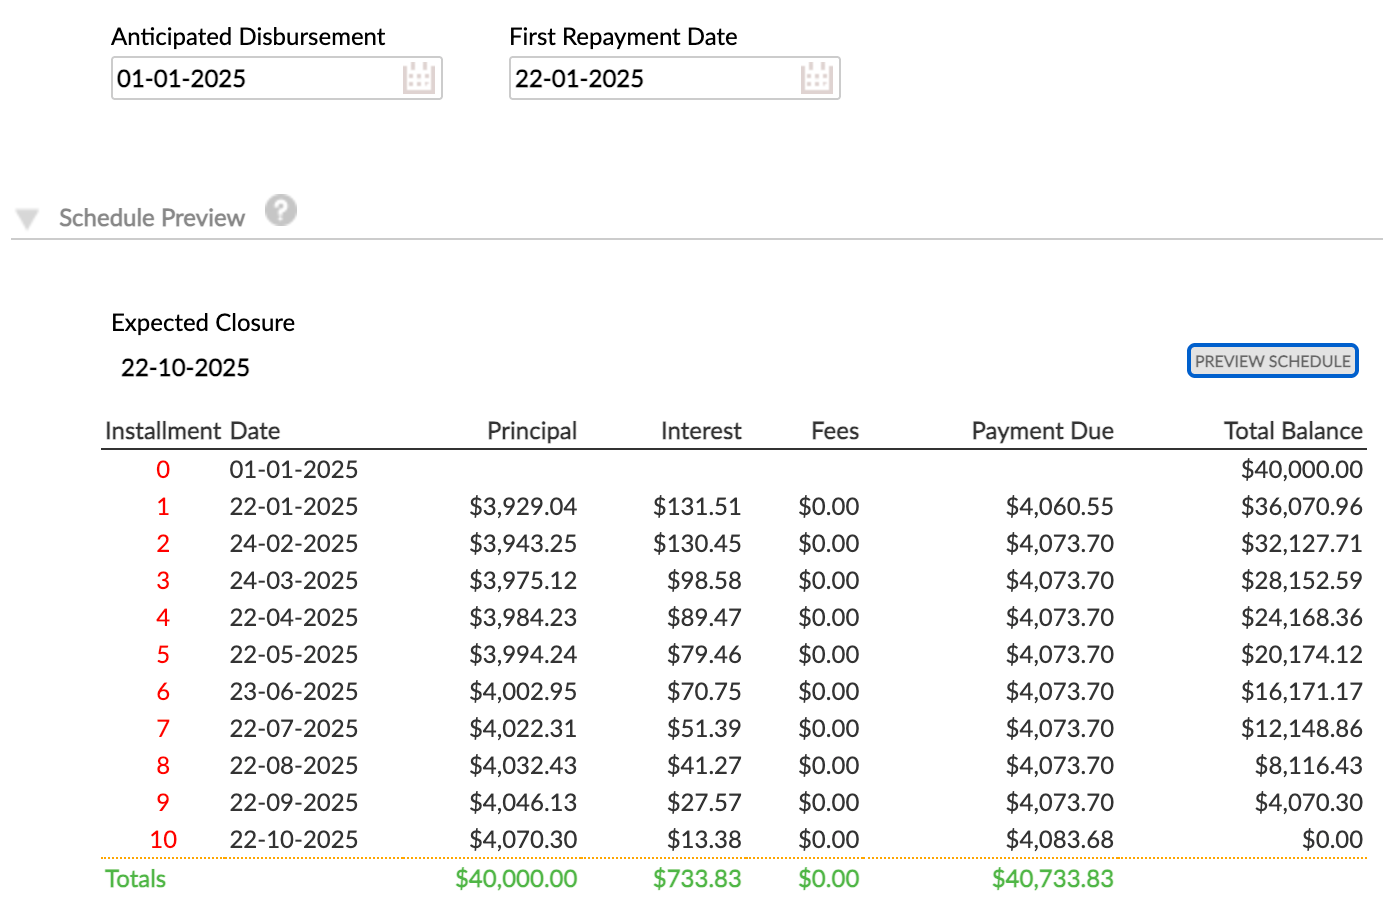Screen dimensions: 1384x922
Task: Click installment number 0 disbursement row
Action: click(163, 470)
